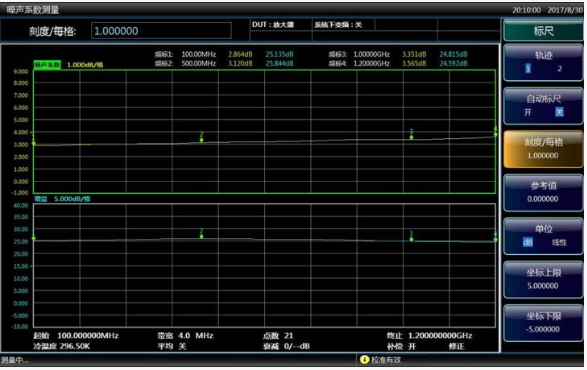Screen dimensions: 587x370
Task: Select the 坐标上限 upper limit softkey
Action: point(543,279)
